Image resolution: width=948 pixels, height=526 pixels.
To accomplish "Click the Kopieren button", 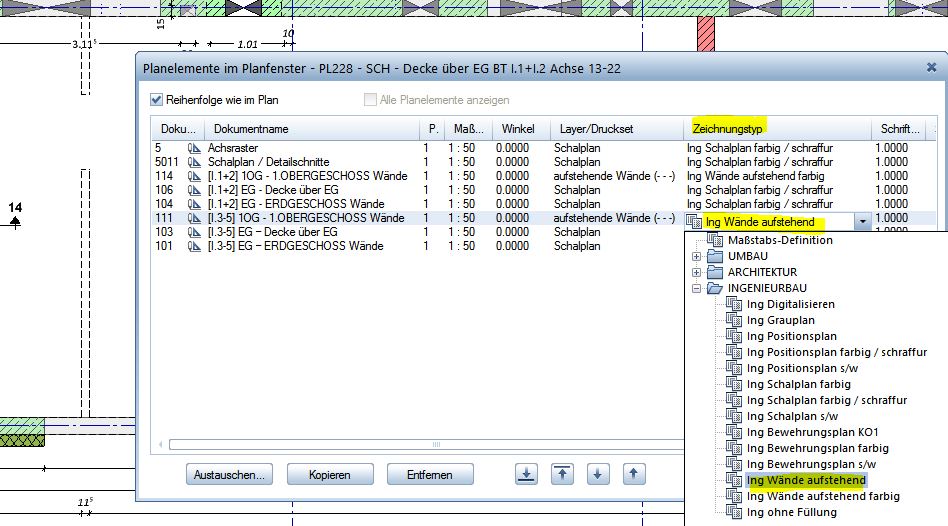I will coord(330,475).
